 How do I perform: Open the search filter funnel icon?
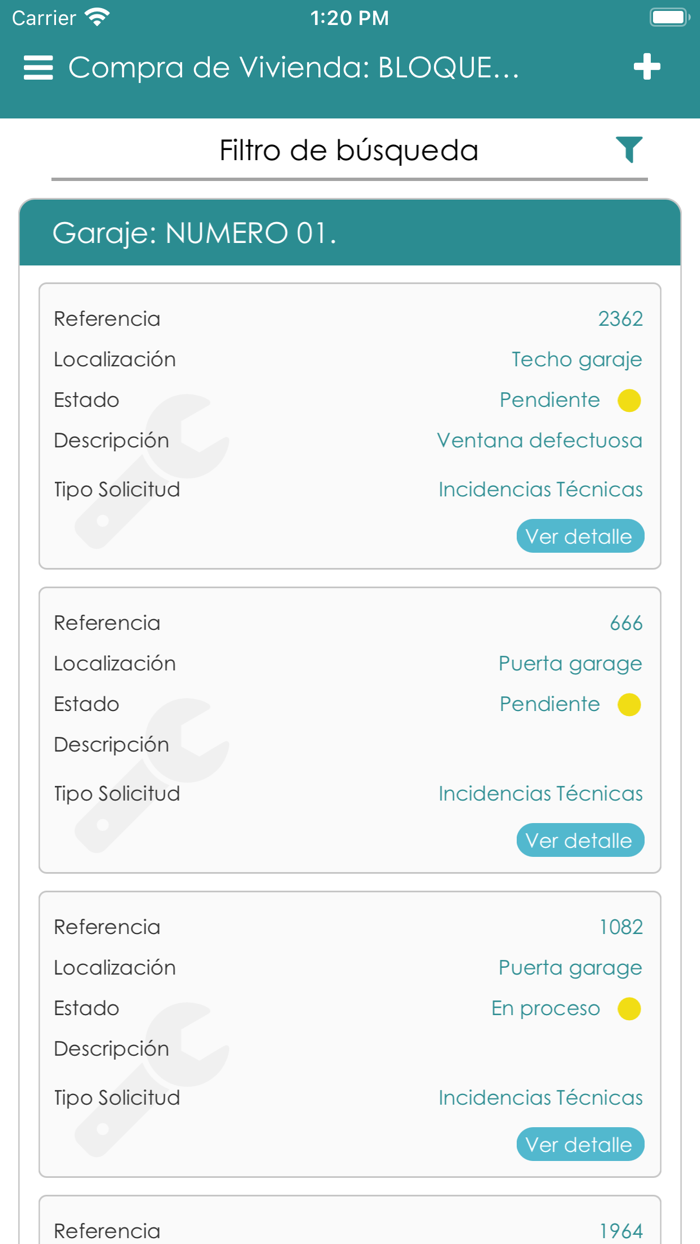[x=628, y=150]
